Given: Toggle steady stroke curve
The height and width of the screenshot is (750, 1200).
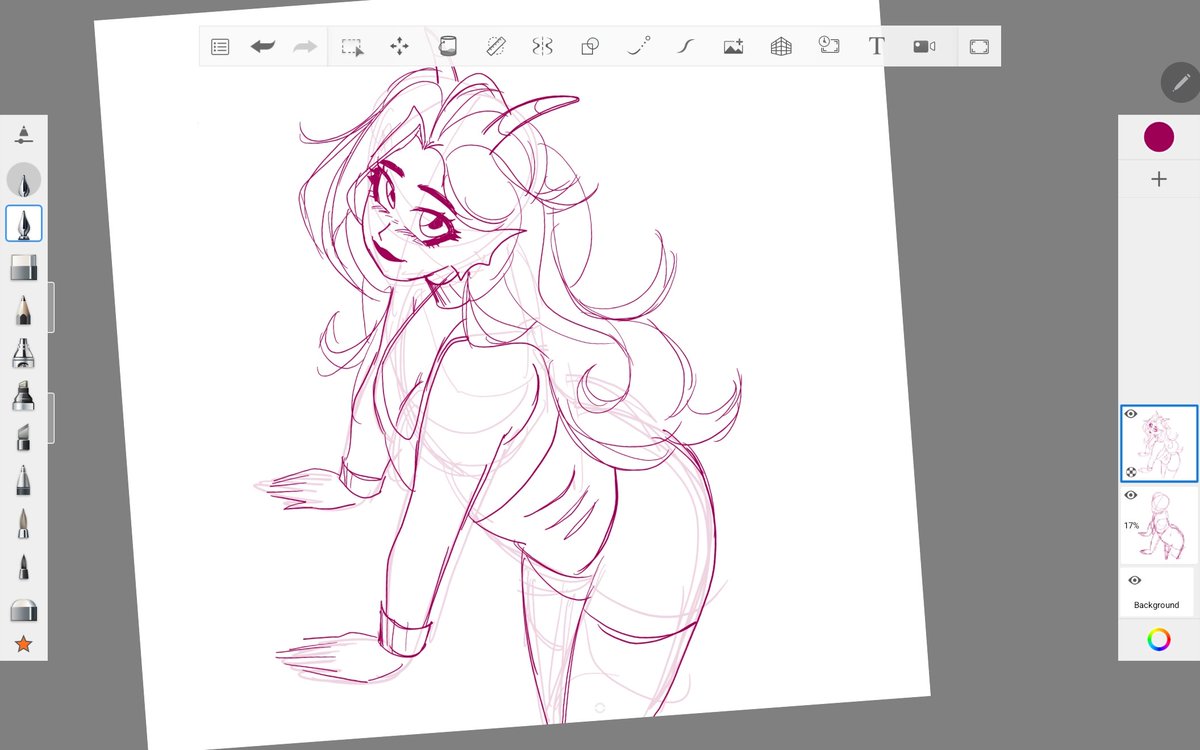Looking at the screenshot, I should click(685, 46).
